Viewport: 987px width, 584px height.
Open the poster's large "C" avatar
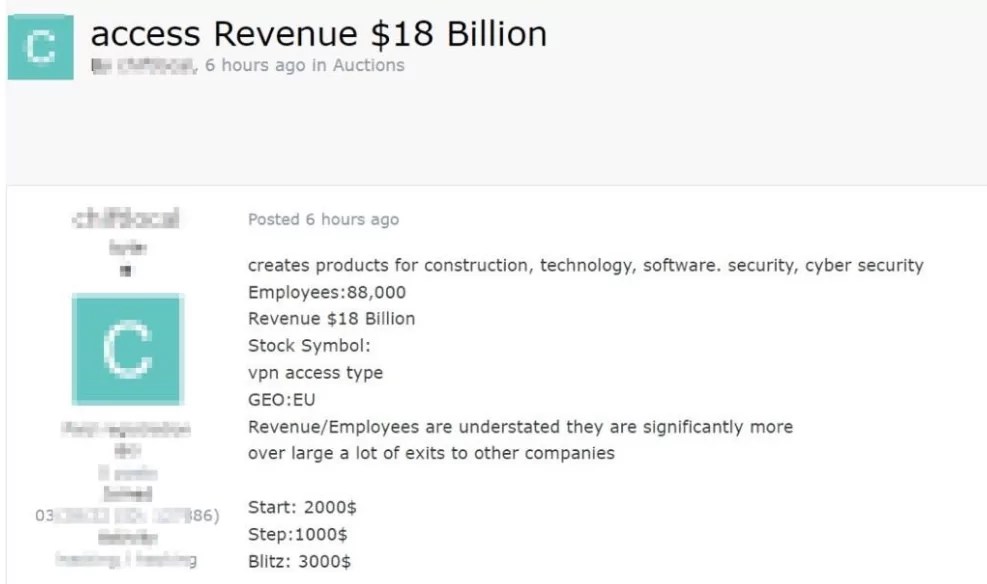[x=128, y=349]
